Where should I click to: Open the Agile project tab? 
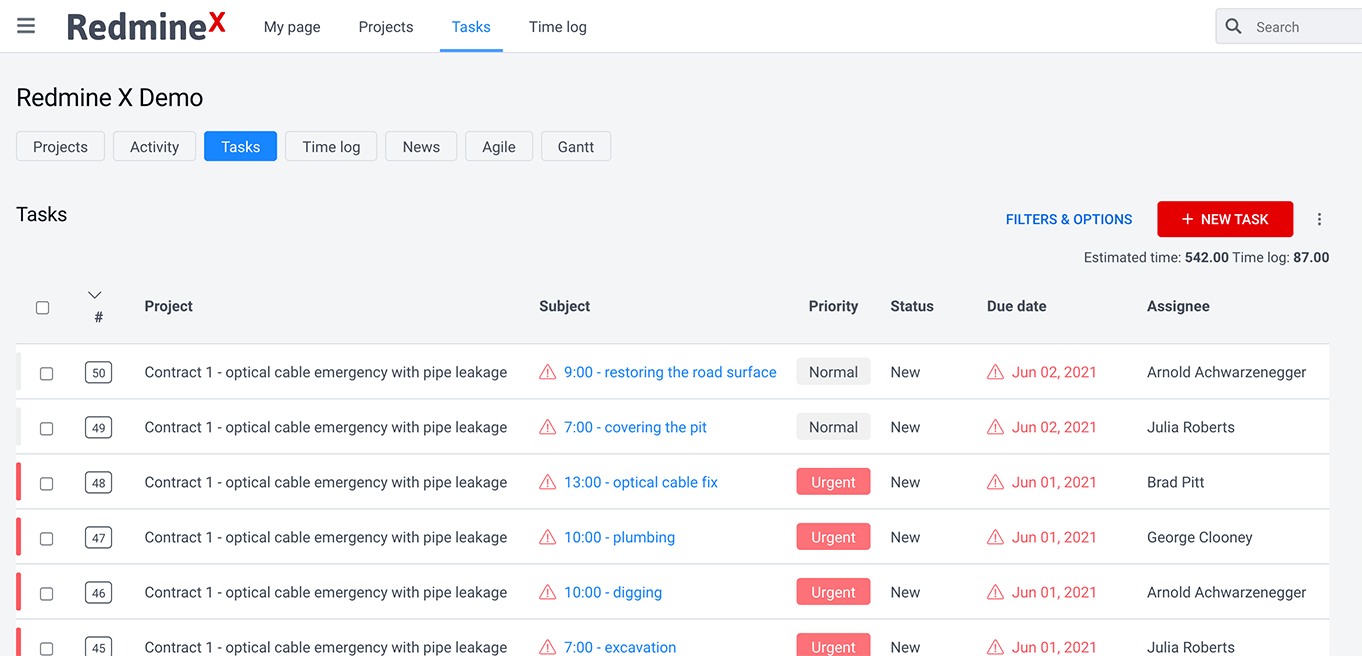[x=499, y=146]
